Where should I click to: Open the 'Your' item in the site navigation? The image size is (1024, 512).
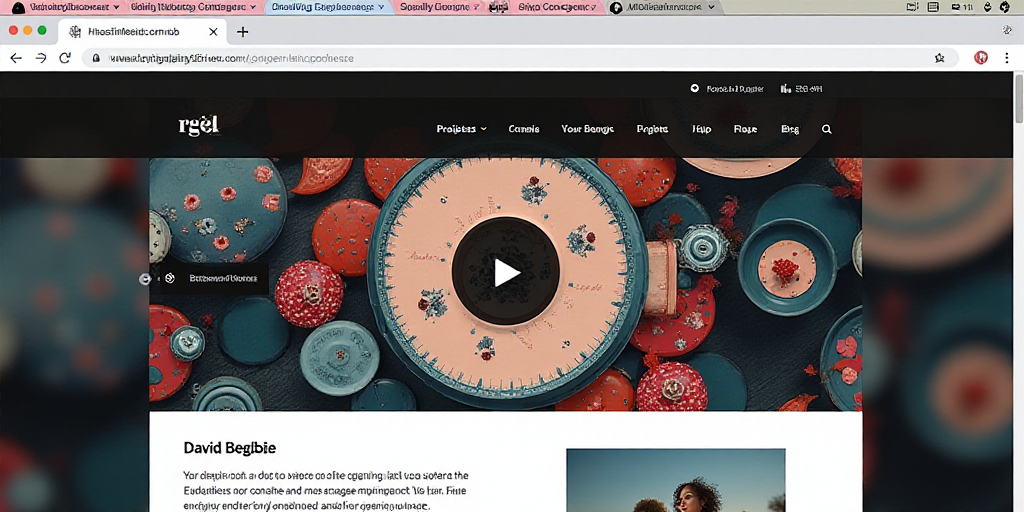(587, 129)
